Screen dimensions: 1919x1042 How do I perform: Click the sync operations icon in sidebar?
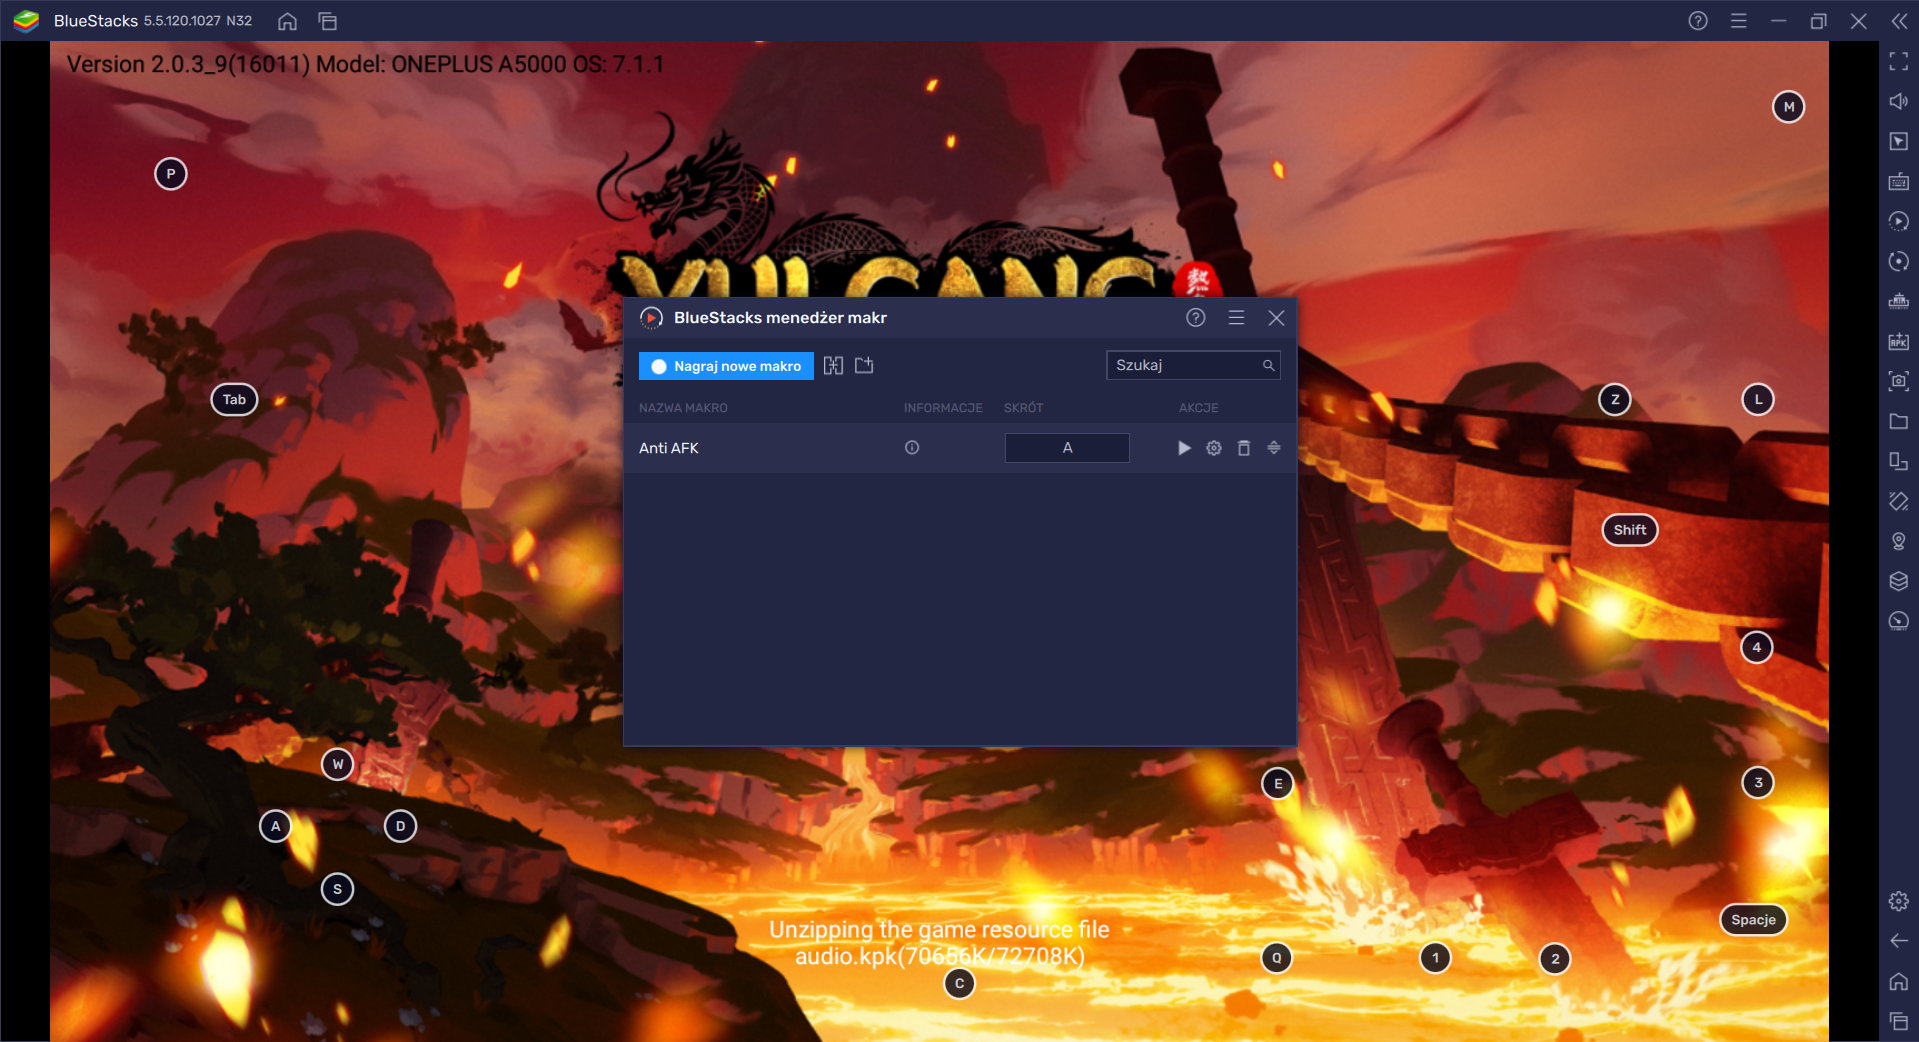[x=1899, y=261]
